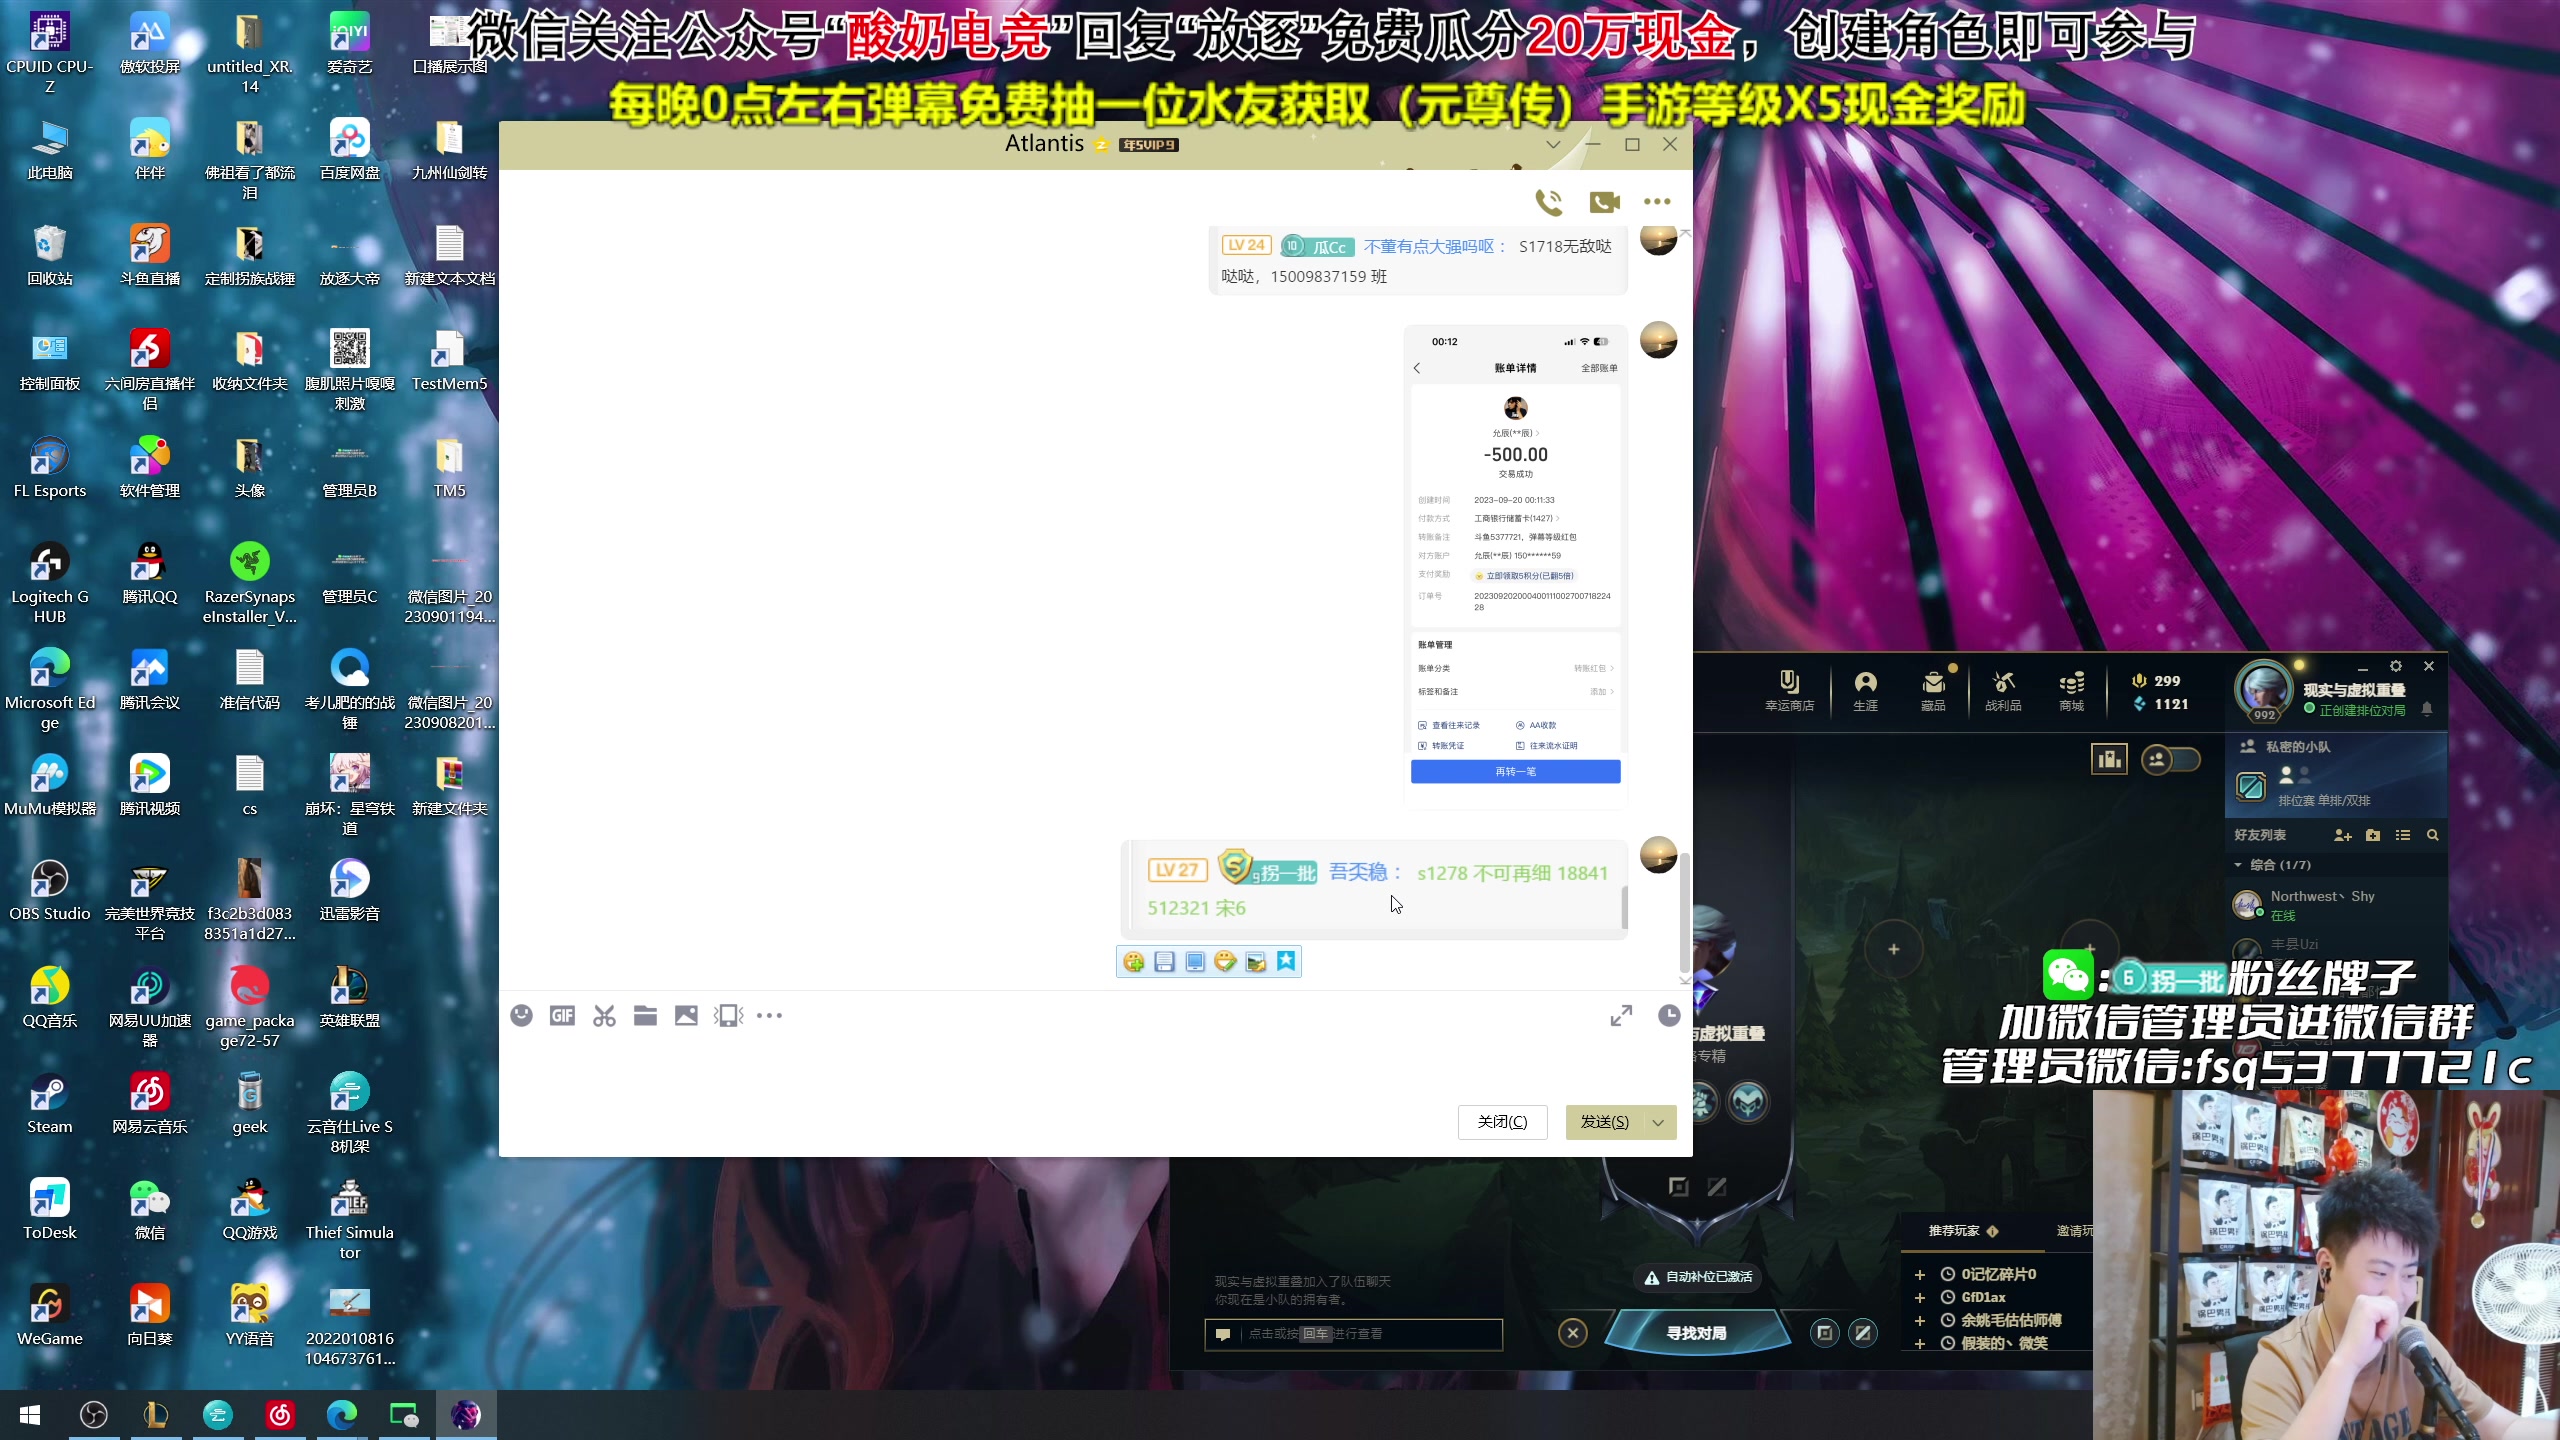Toggle the voice chat icon beside 寻找对局
The width and height of the screenshot is (2560, 1440).
[x=1825, y=1333]
